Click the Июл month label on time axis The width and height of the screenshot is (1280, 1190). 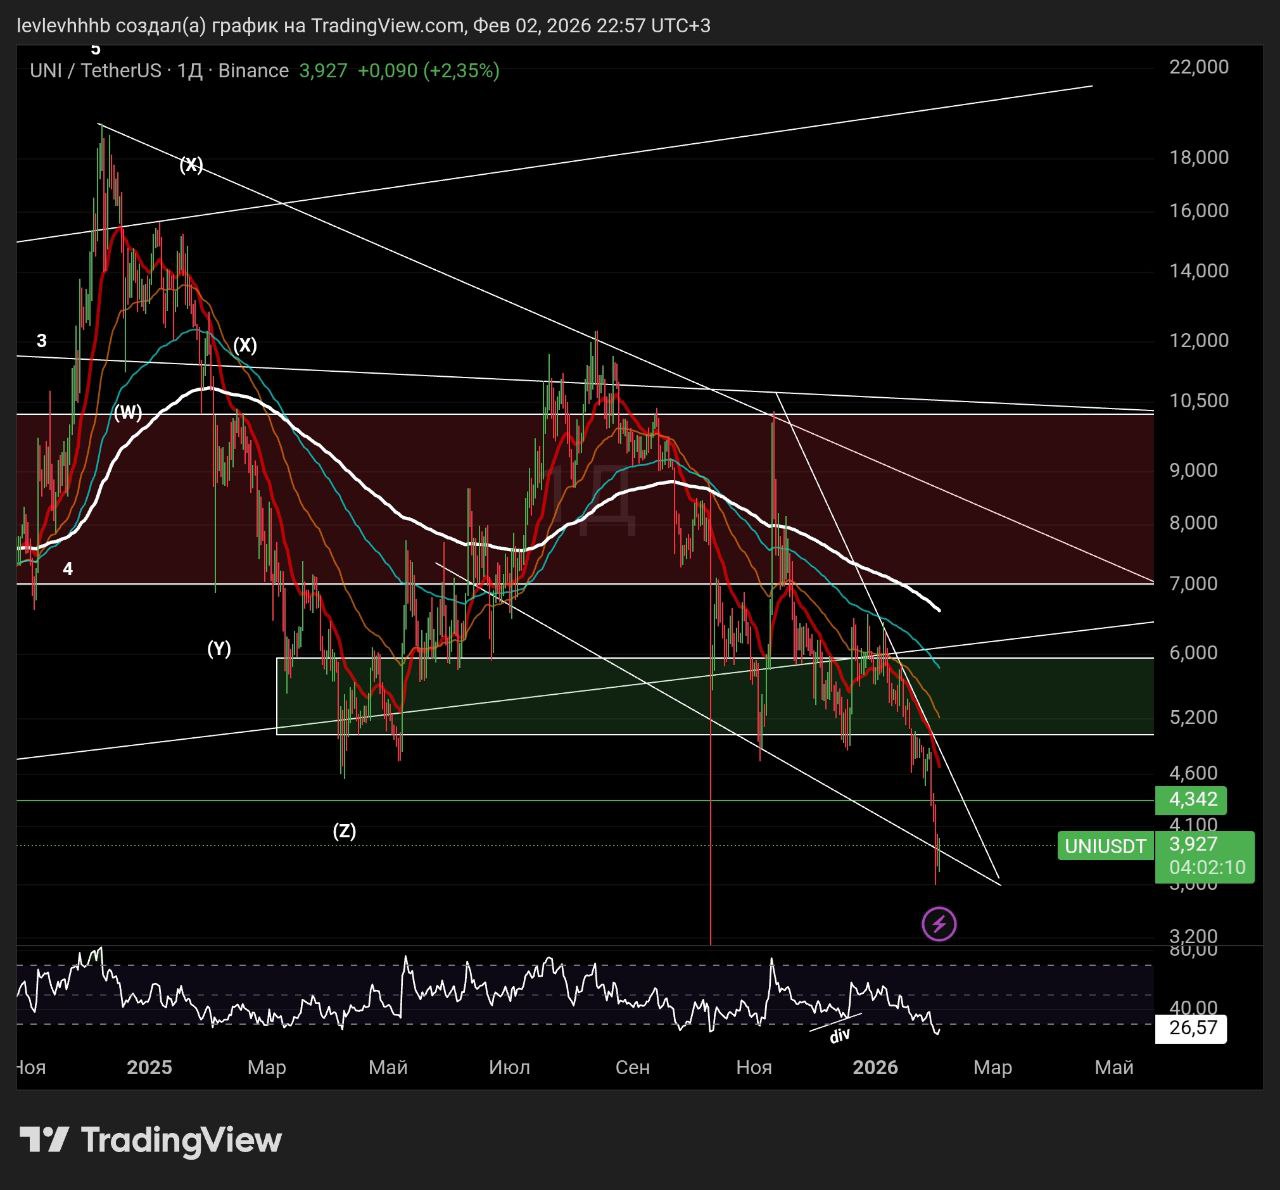tap(509, 1067)
